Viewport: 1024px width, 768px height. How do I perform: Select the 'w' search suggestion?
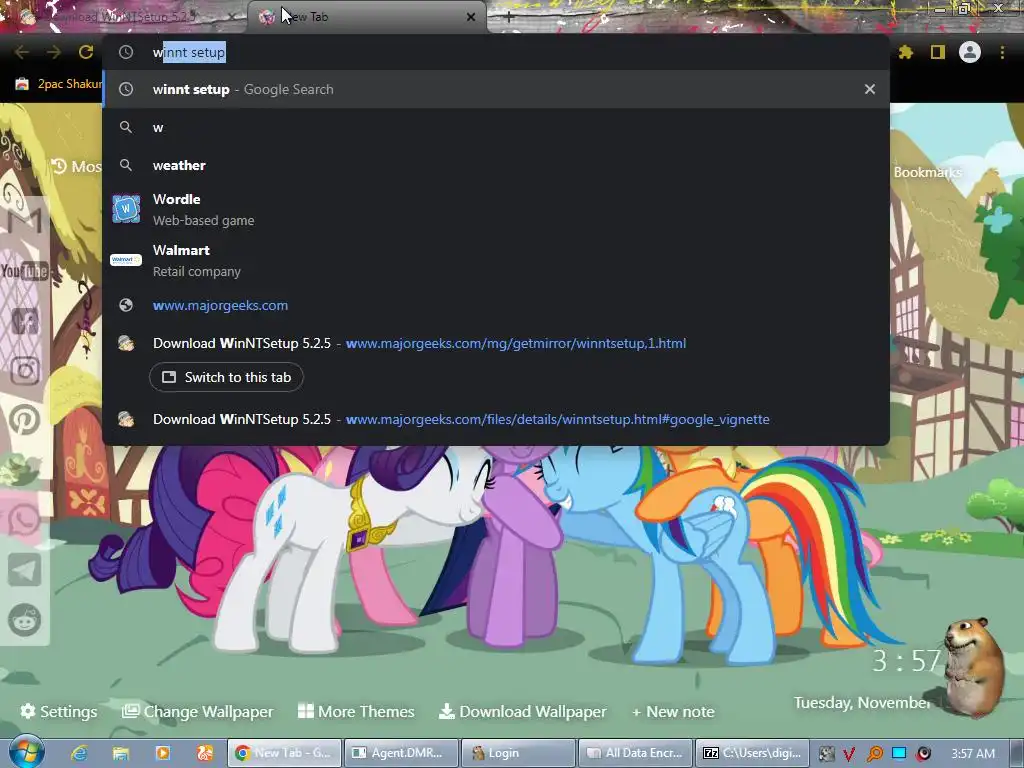pos(496,127)
